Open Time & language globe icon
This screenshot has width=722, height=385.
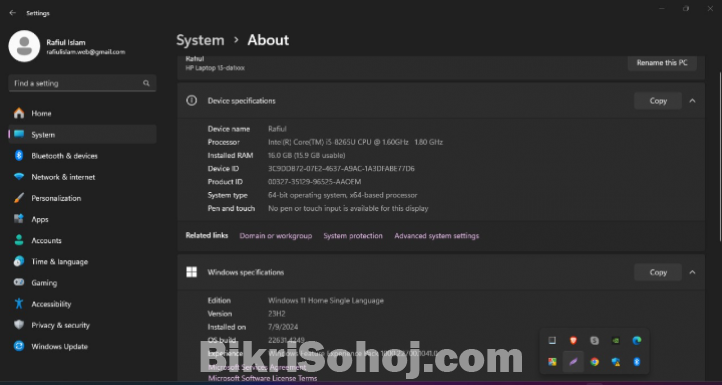[x=19, y=262]
